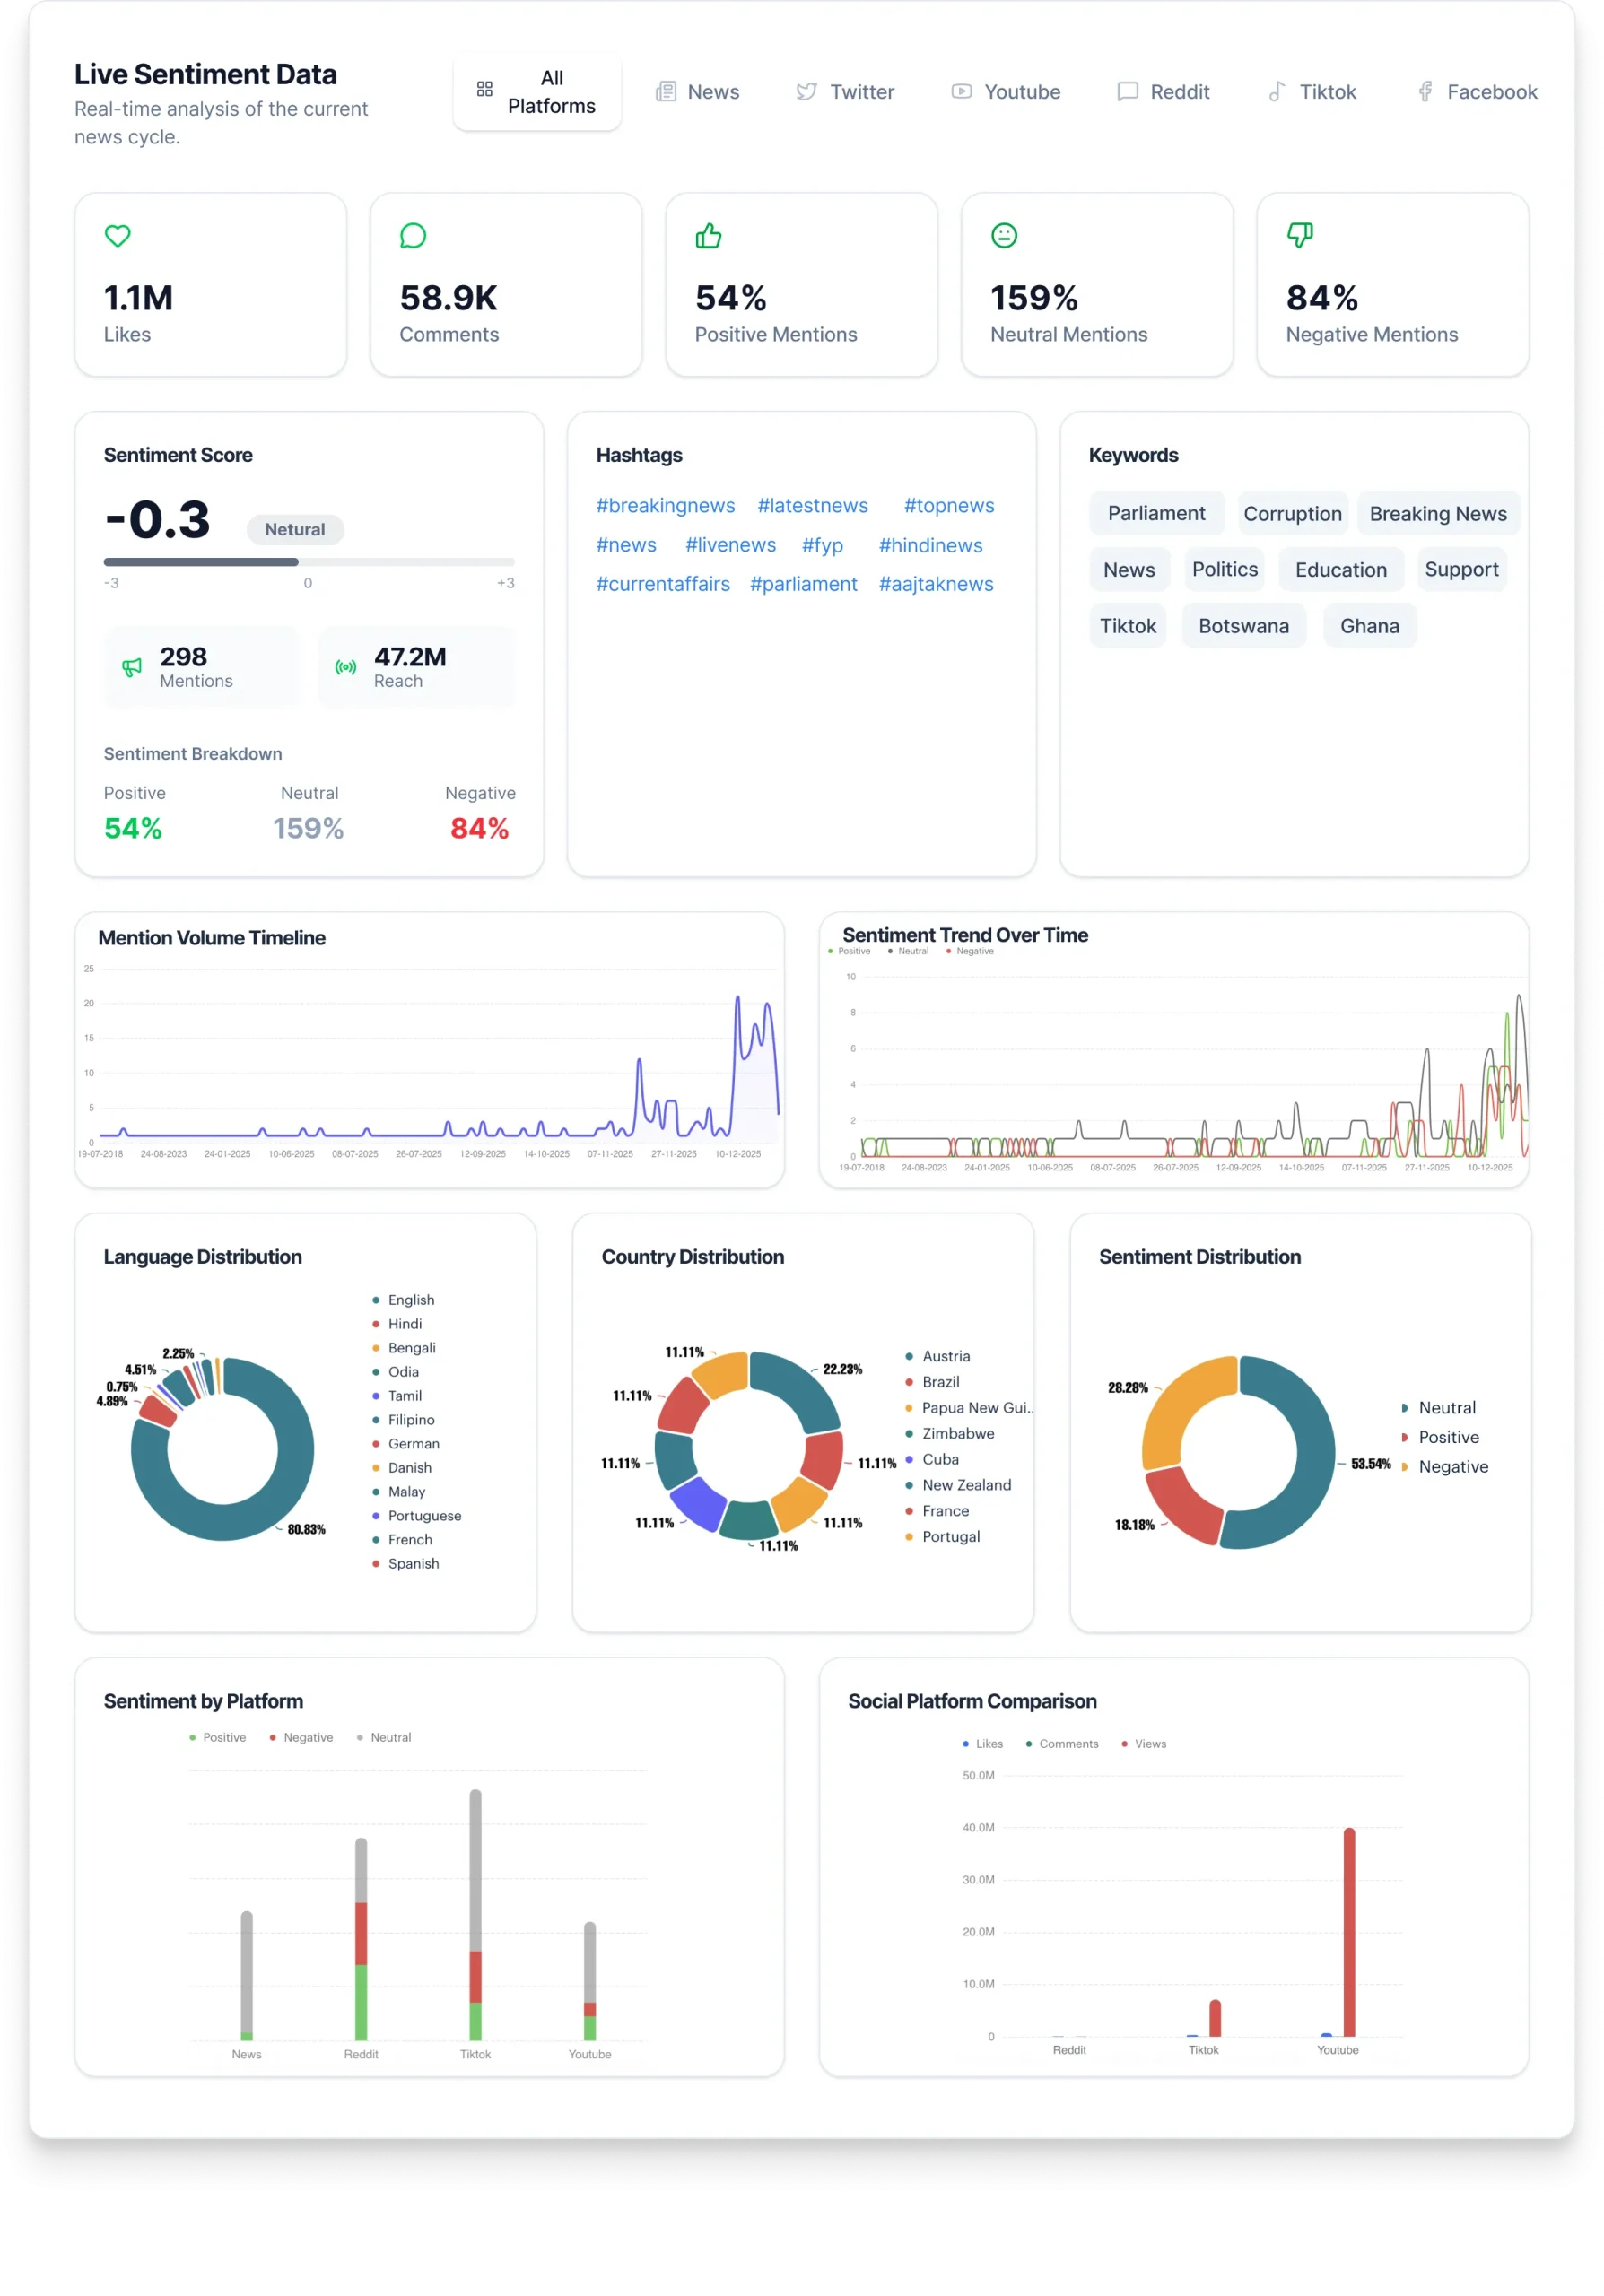Open the Youtube platform tab
Viewport: 1604px width, 2296px height.
coord(1006,92)
